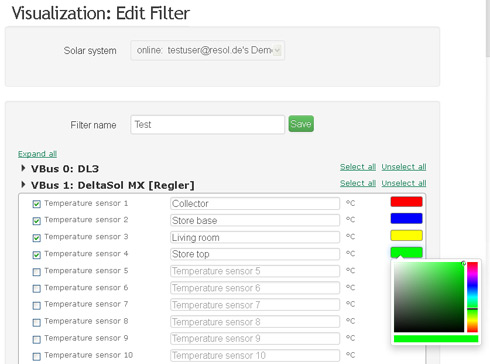The height and width of the screenshot is (364, 490).
Task: Collapse the VBus 1: DeltaSol MX section
Action: point(23,184)
